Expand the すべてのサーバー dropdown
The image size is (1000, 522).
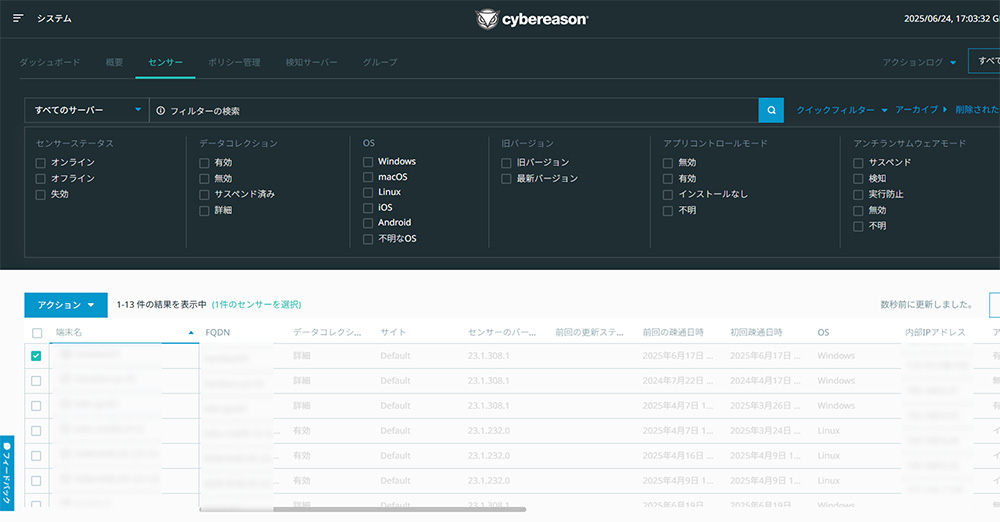tap(87, 110)
